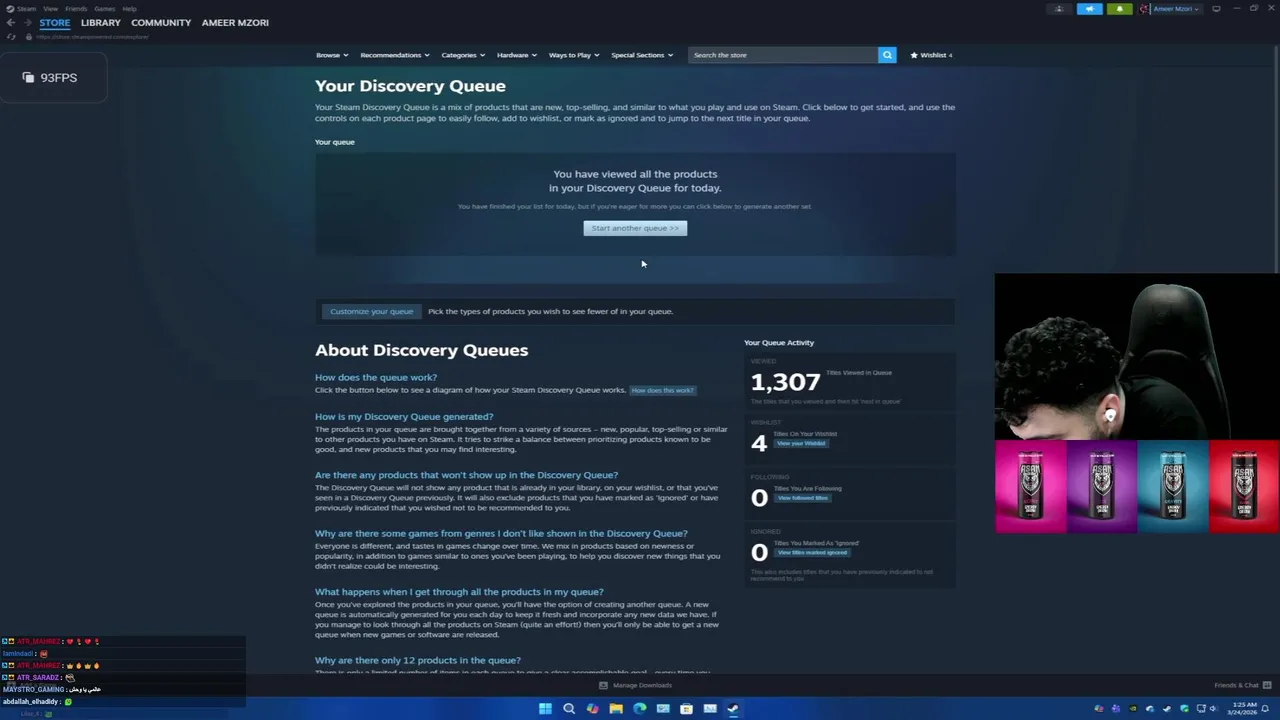The width and height of the screenshot is (1280, 720).
Task: Click the store URL address bar
Action: click(92, 37)
